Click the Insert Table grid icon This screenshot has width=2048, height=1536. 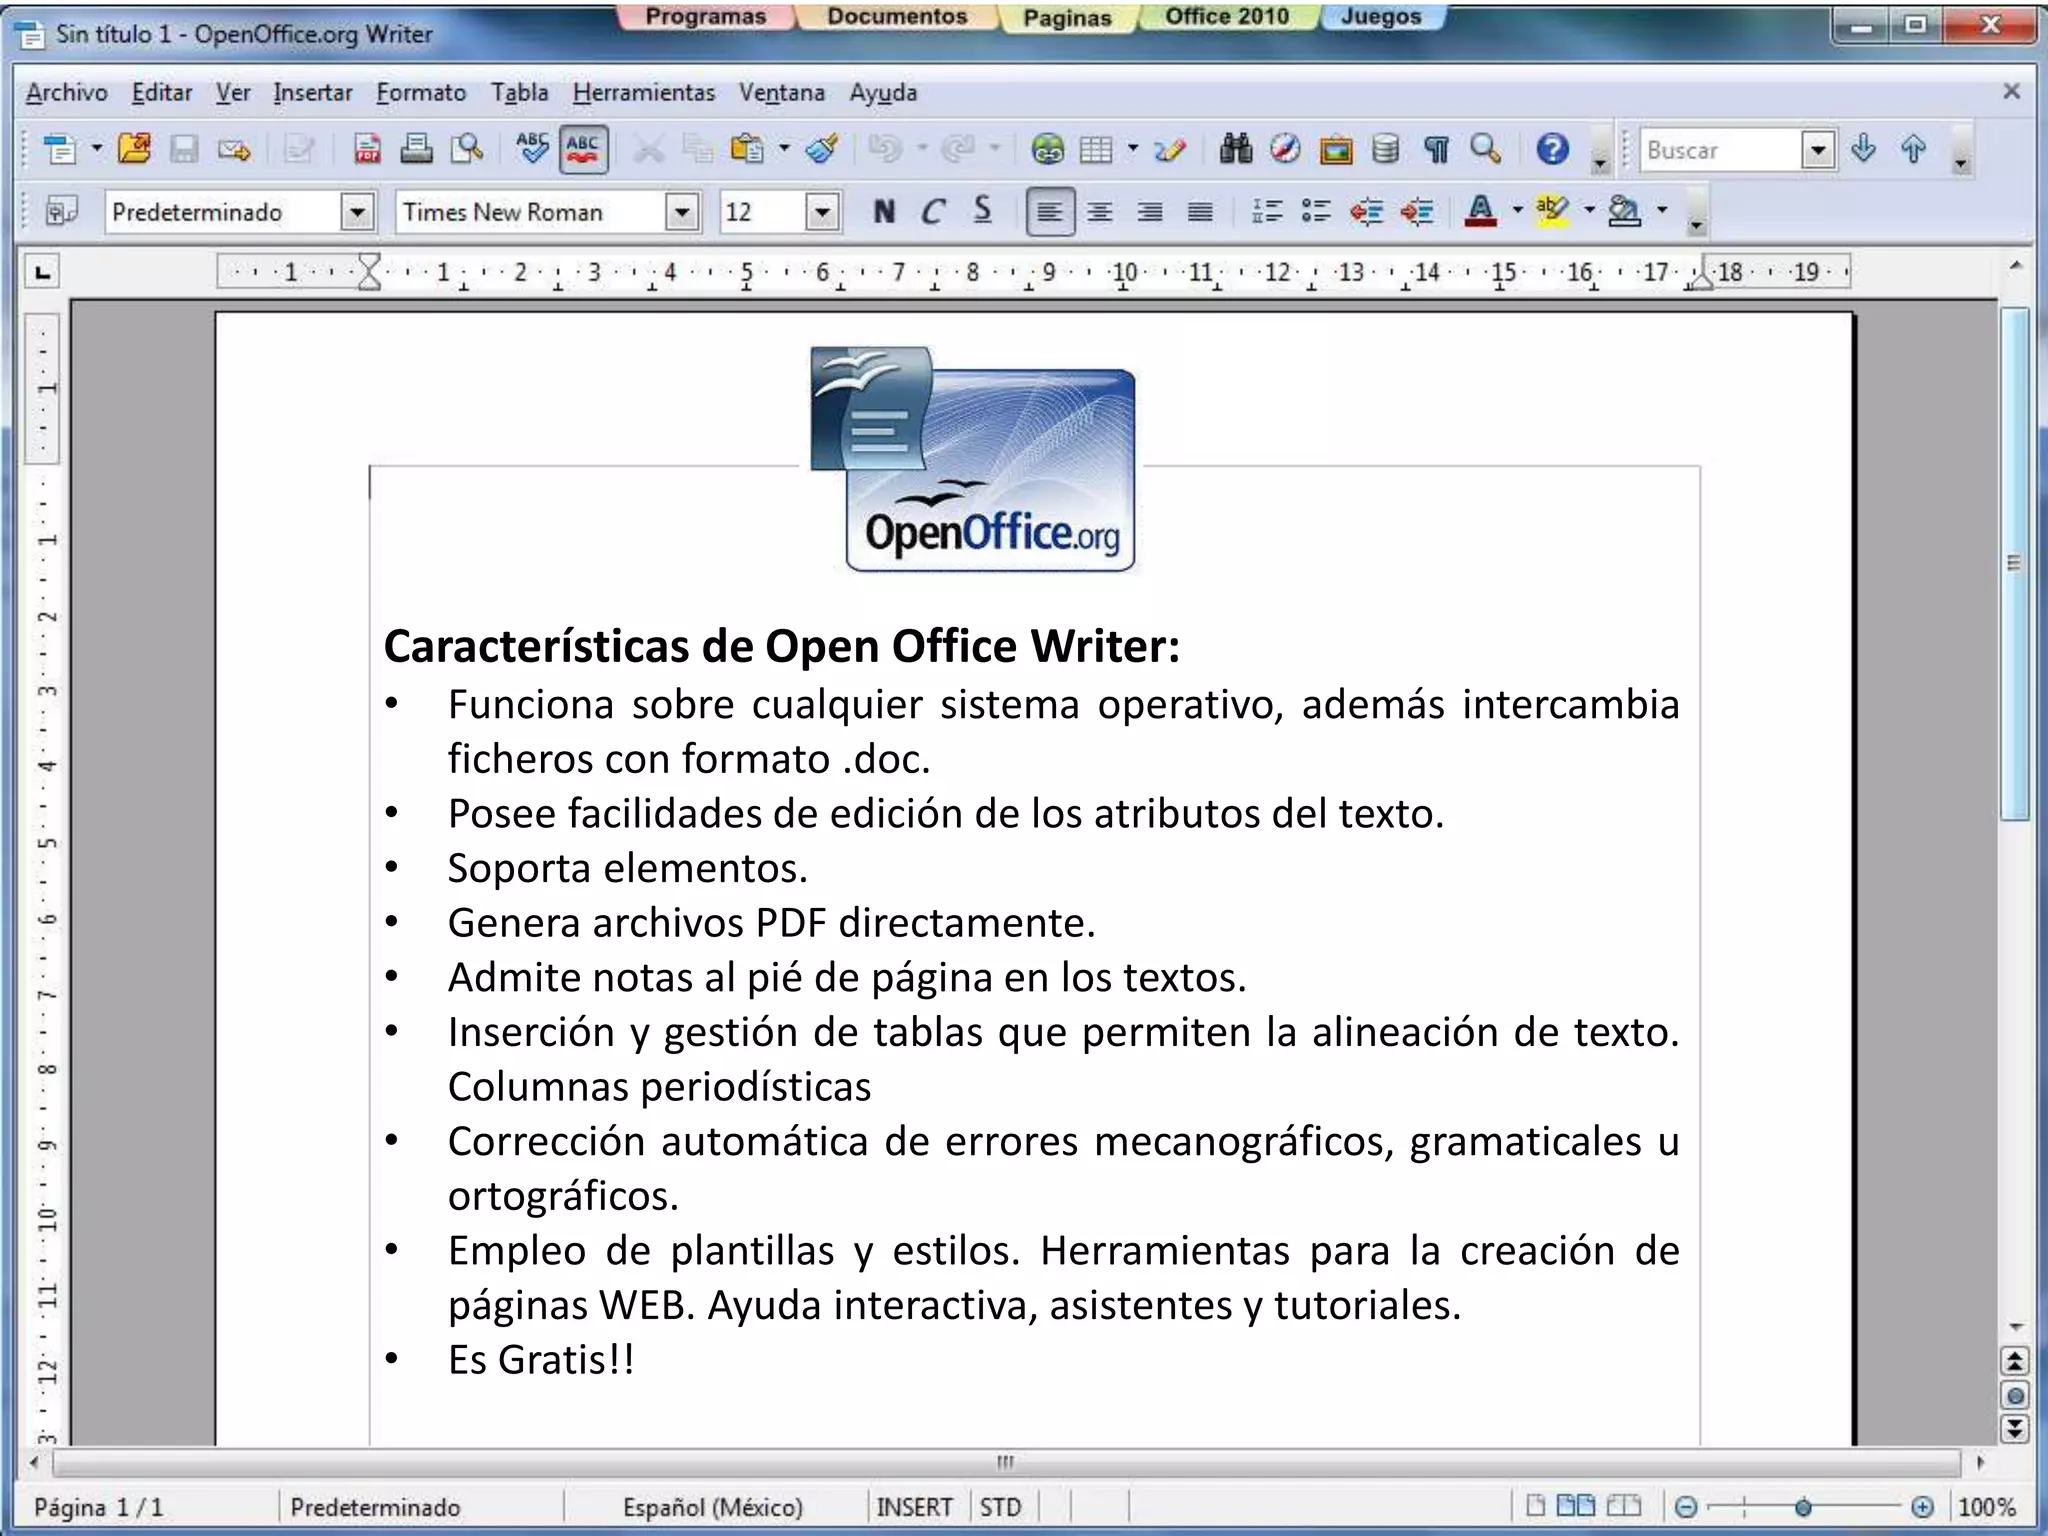[x=1096, y=150]
